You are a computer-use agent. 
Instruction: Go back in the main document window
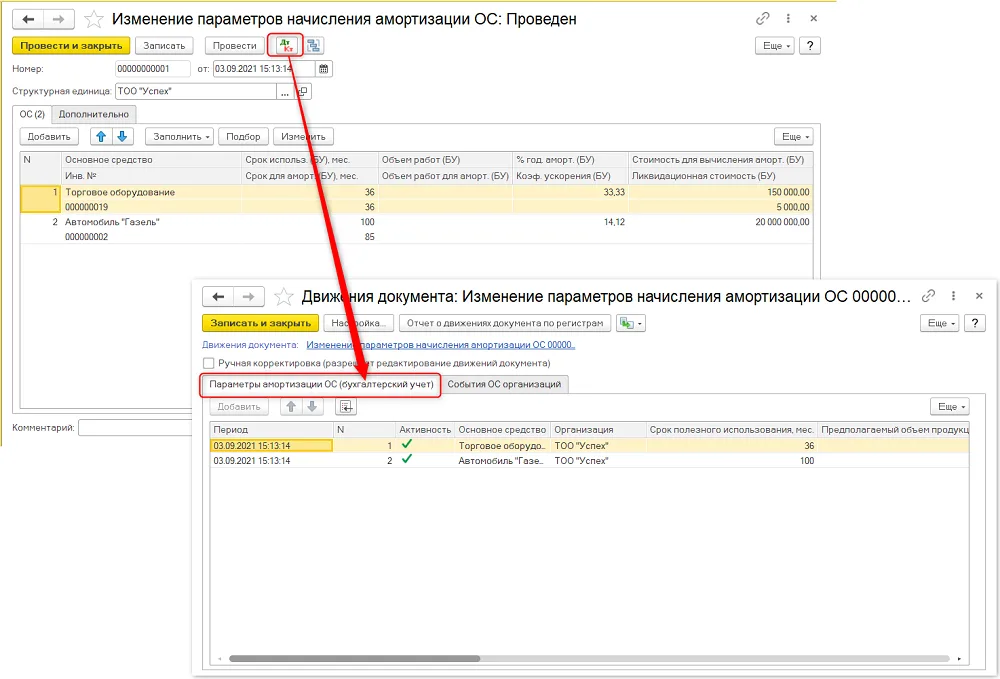[x=28, y=19]
